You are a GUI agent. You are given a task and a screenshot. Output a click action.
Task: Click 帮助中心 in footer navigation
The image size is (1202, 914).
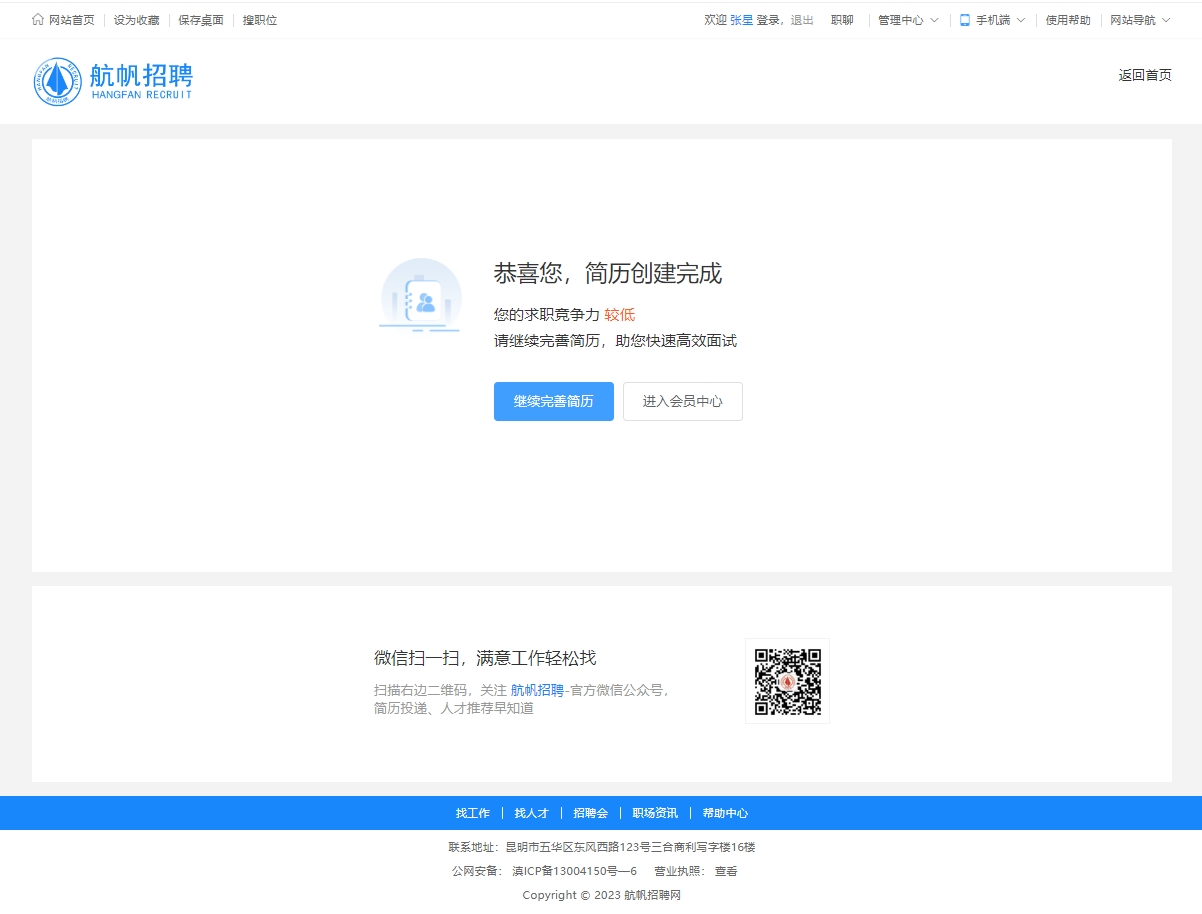point(725,813)
